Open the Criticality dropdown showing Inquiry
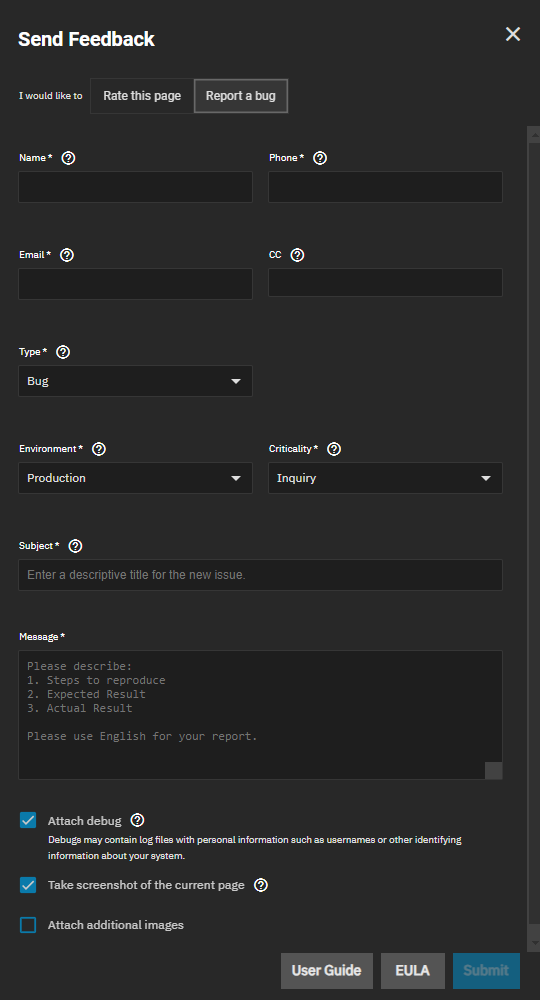The height and width of the screenshot is (1000, 540). [385, 478]
